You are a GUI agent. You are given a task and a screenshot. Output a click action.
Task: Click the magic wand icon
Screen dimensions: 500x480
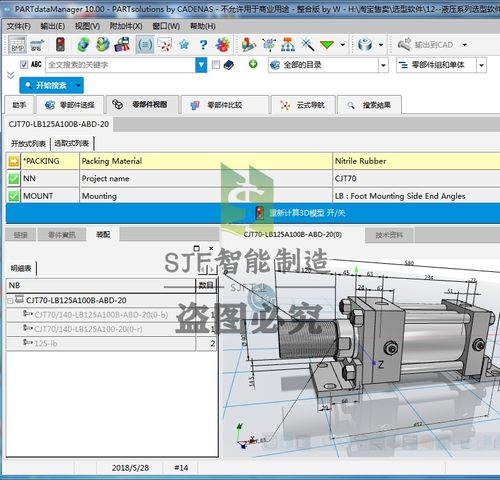(307, 44)
